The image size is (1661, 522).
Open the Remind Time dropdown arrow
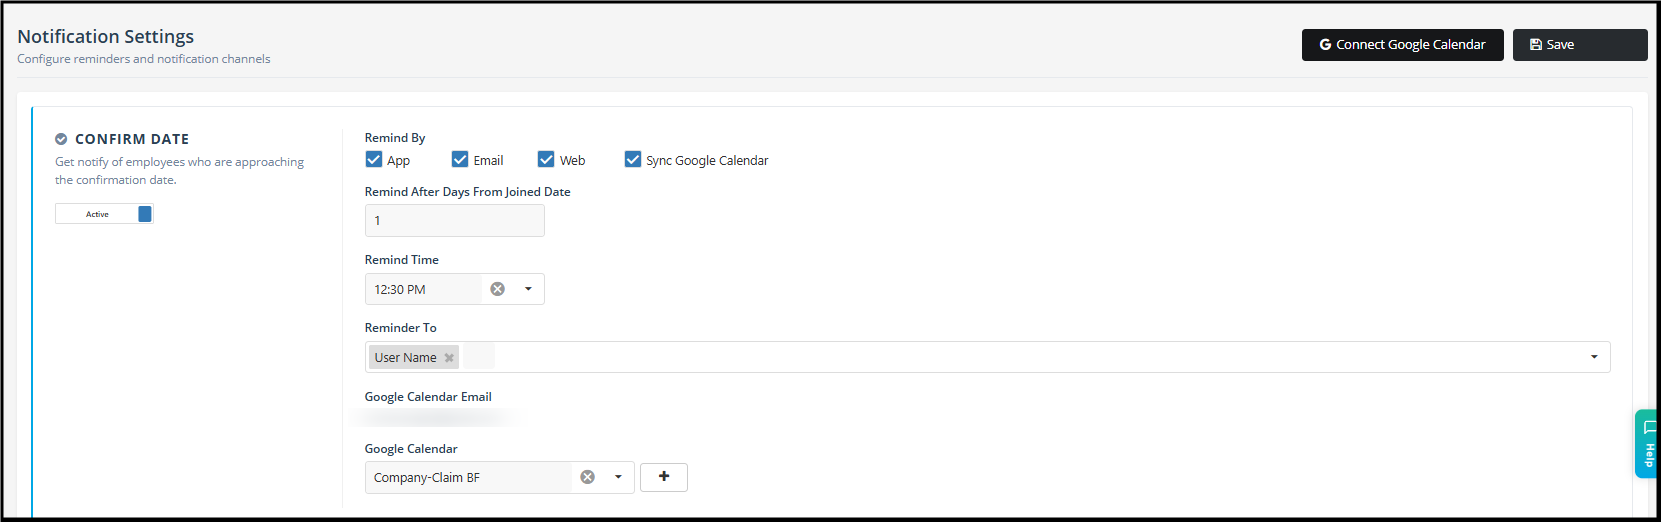[528, 289]
